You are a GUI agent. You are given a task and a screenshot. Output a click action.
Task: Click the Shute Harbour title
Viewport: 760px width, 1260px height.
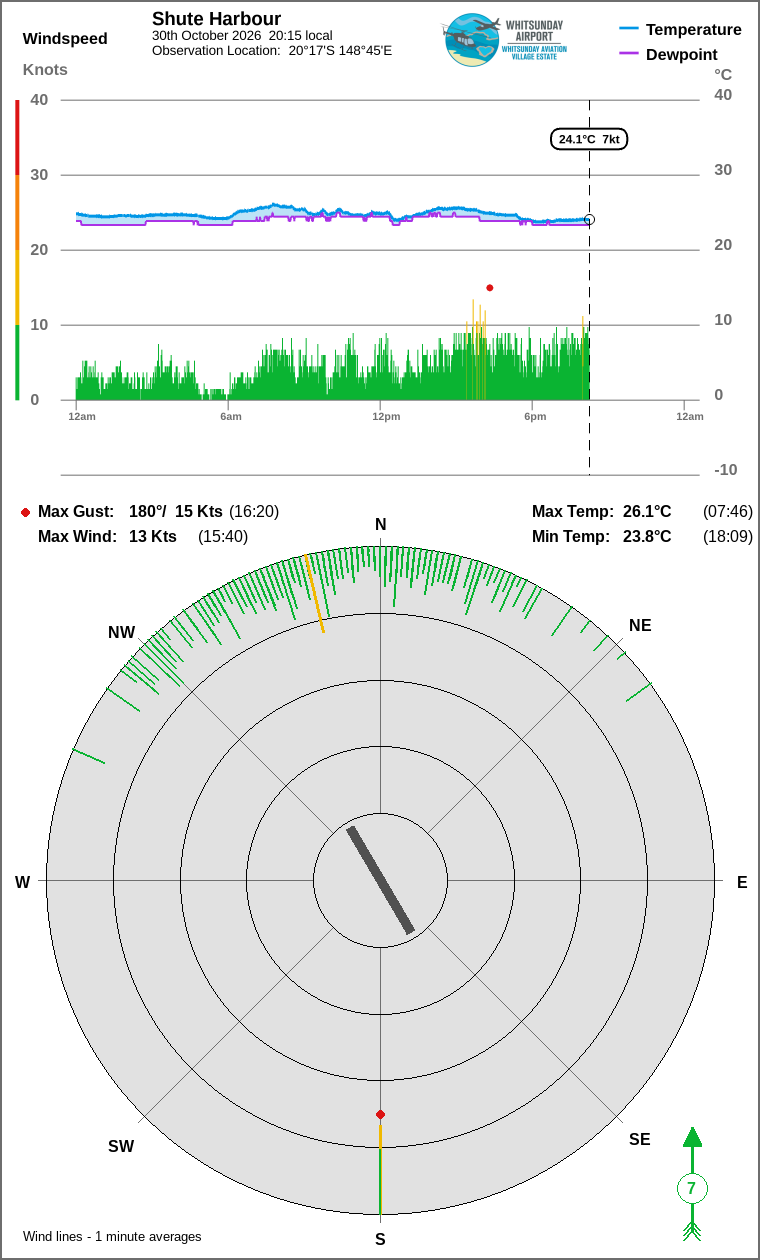[216, 19]
